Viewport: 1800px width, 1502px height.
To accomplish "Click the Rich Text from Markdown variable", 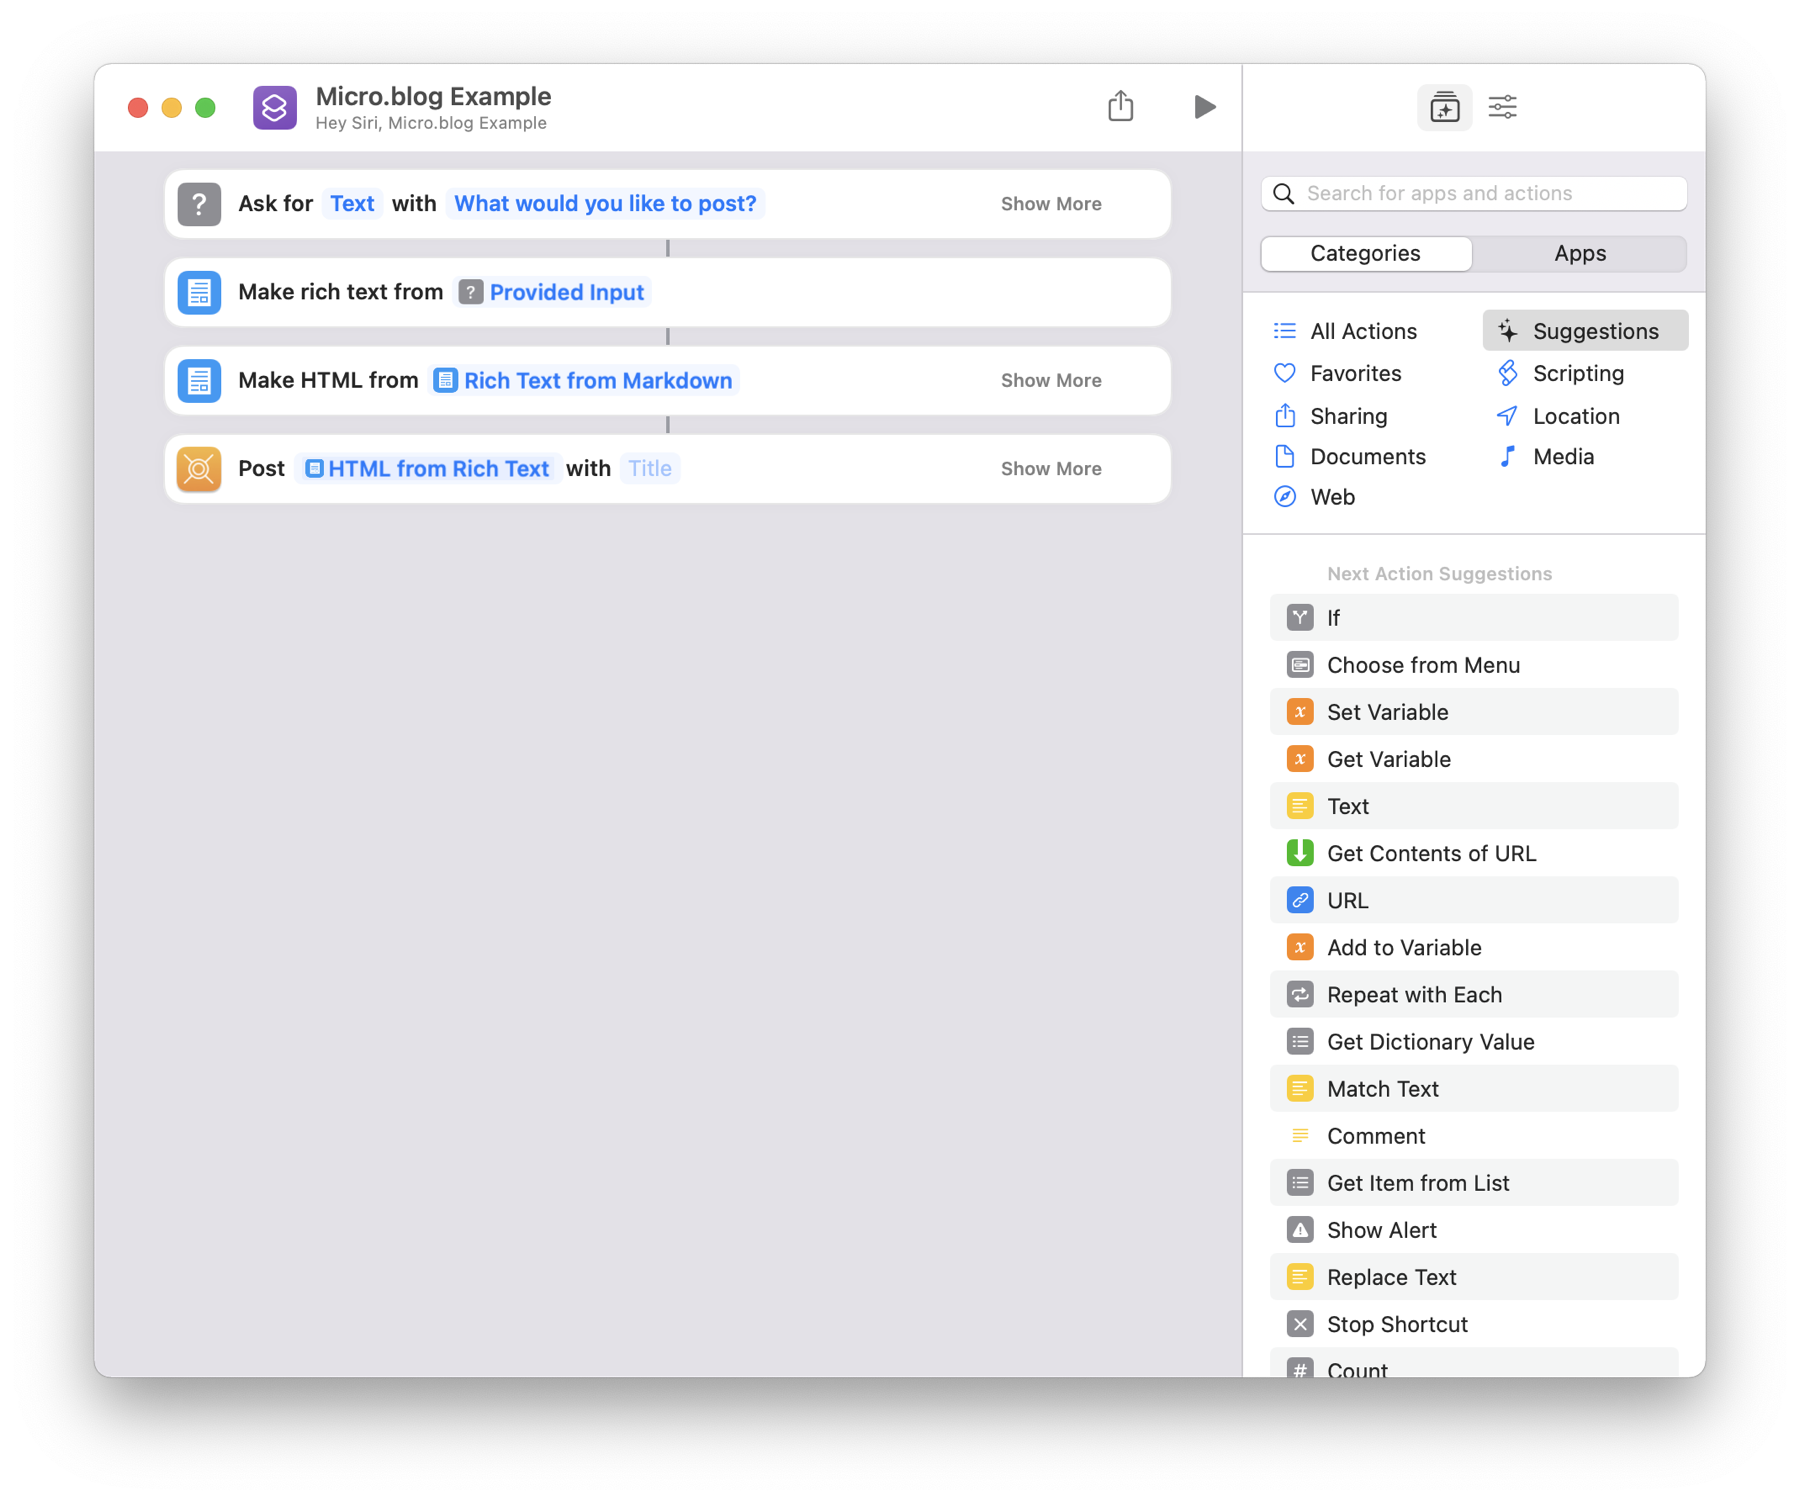I will point(584,381).
